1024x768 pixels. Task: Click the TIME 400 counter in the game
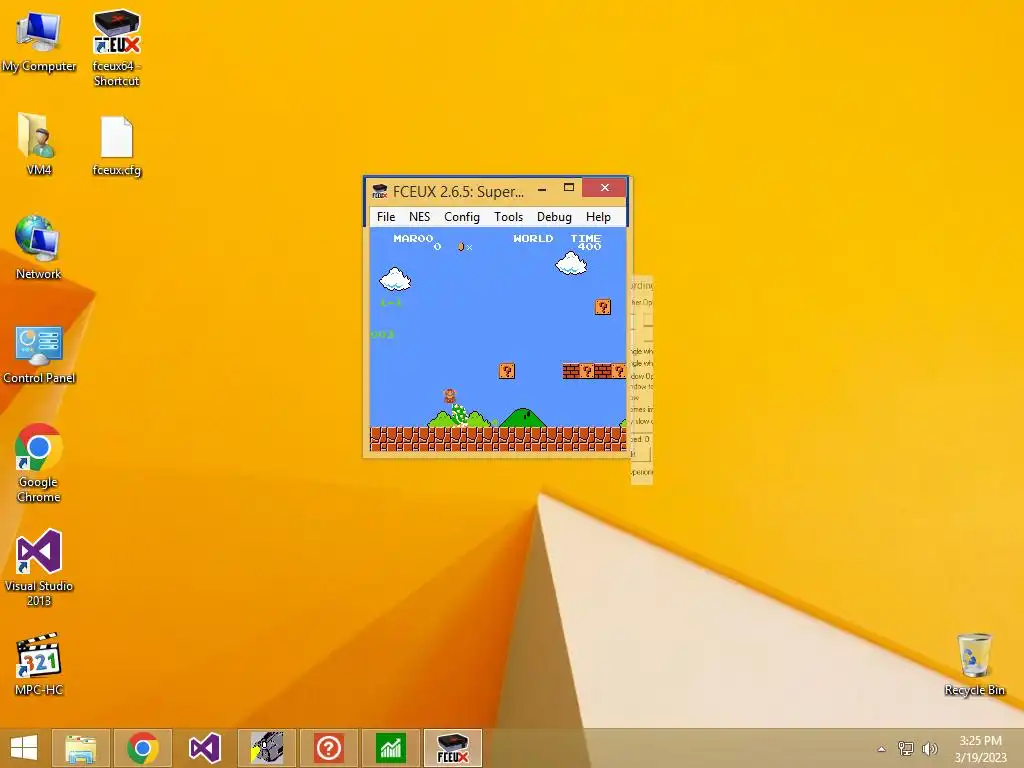click(586, 242)
